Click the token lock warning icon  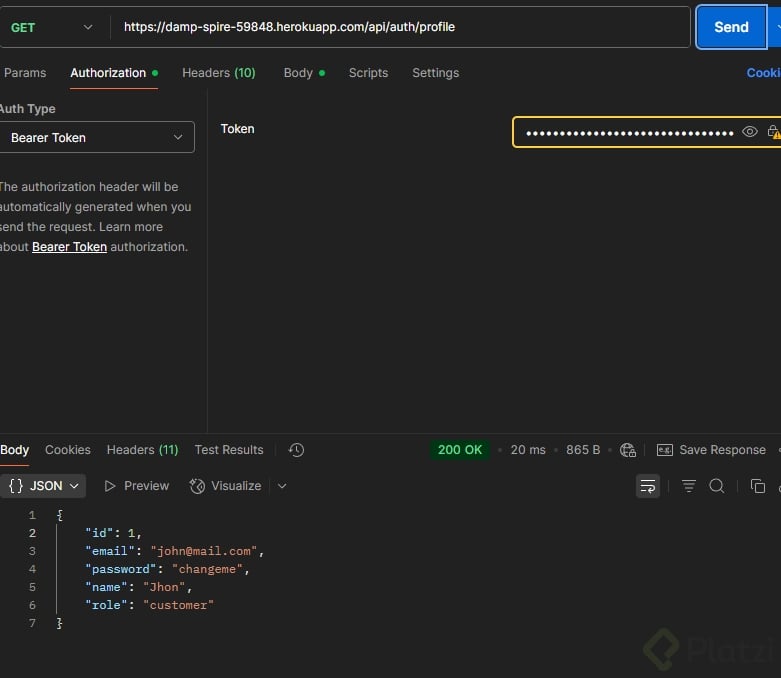tap(773, 132)
